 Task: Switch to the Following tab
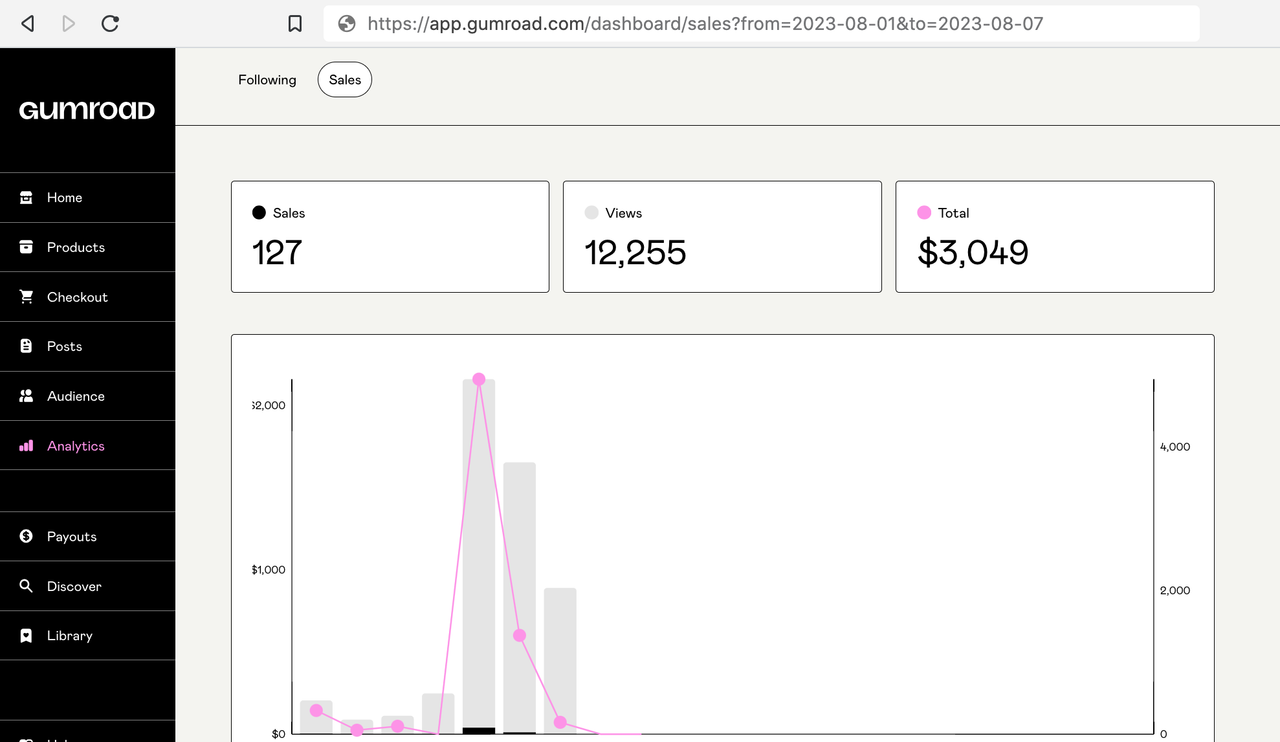click(267, 80)
